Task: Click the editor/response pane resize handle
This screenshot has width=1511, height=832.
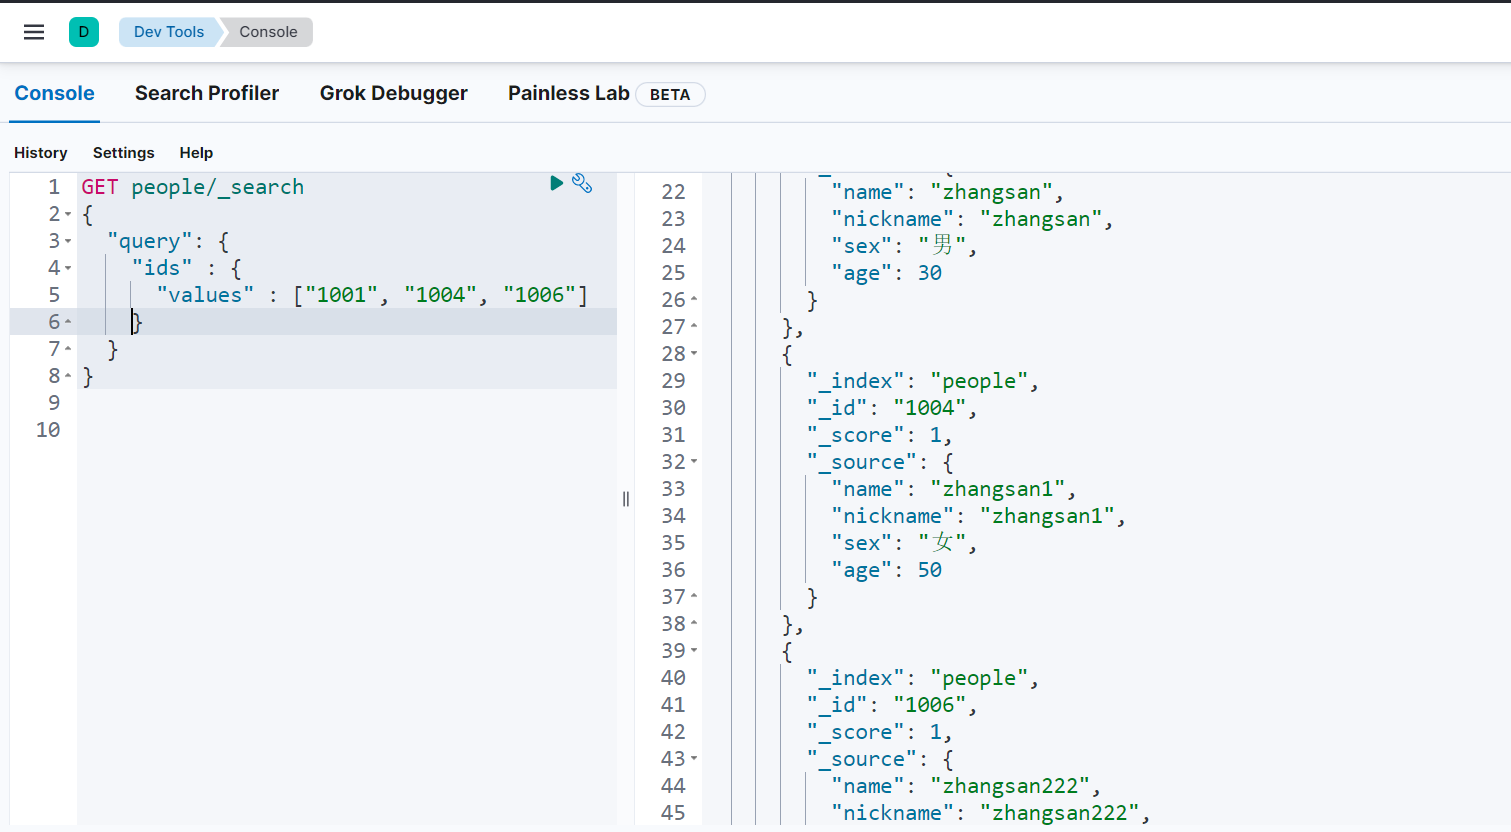Action: click(x=626, y=499)
